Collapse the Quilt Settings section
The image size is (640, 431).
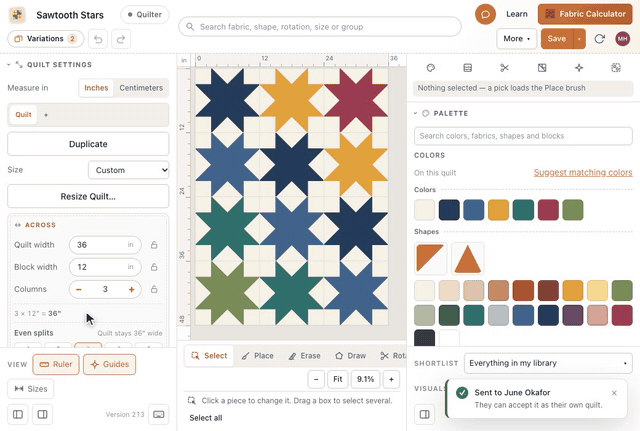pyautogui.click(x=9, y=64)
